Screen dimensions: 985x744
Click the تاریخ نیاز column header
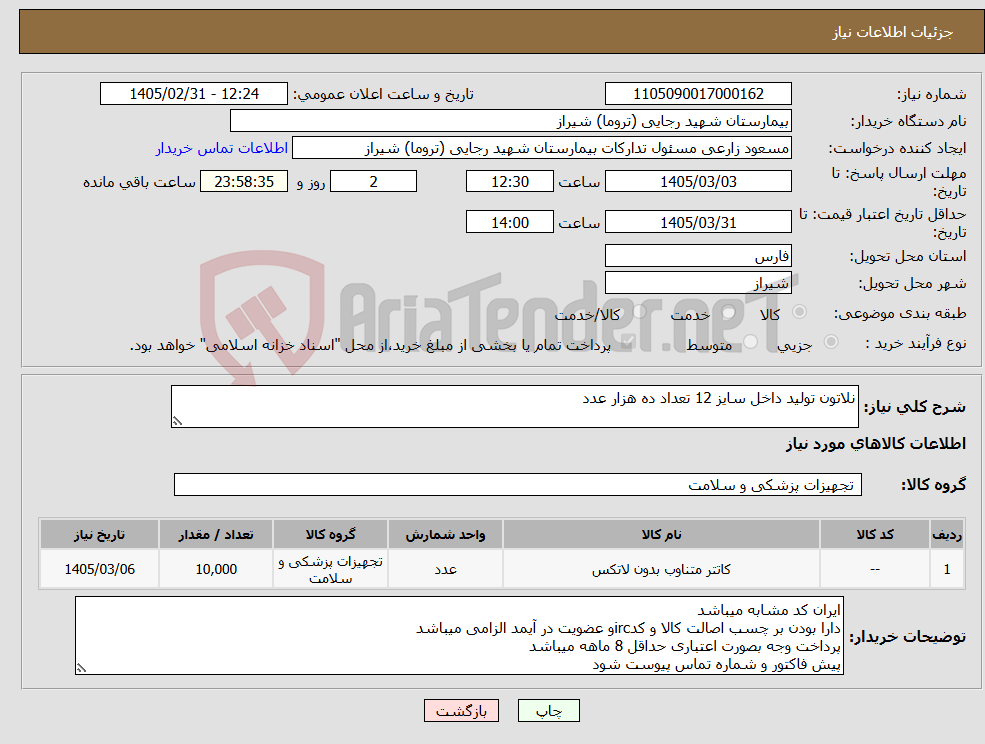click(99, 535)
